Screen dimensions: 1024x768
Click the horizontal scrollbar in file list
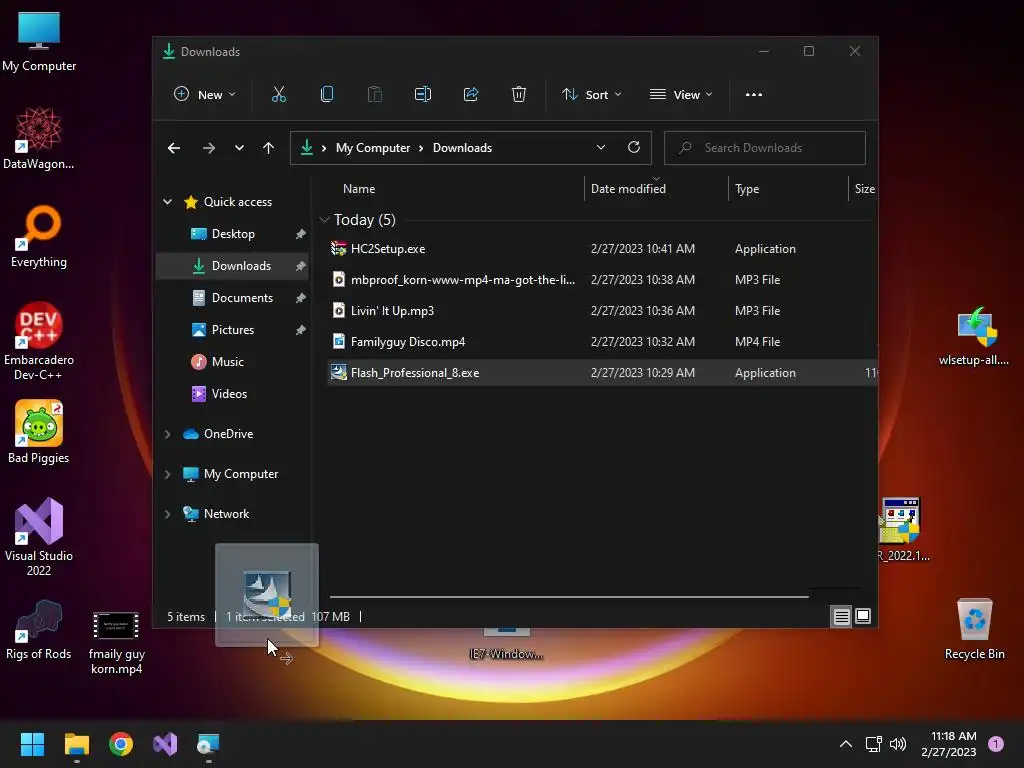click(x=569, y=596)
